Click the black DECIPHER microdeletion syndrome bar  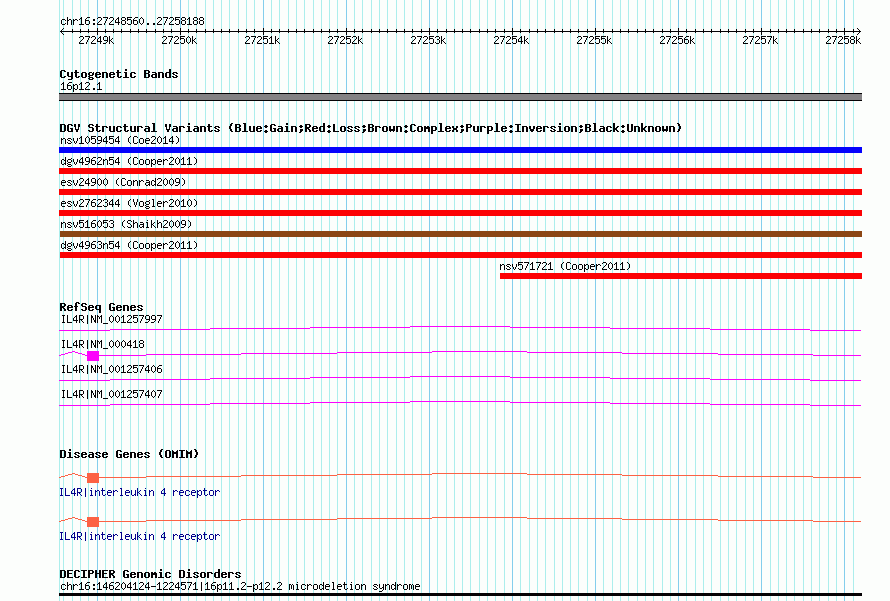point(460,595)
